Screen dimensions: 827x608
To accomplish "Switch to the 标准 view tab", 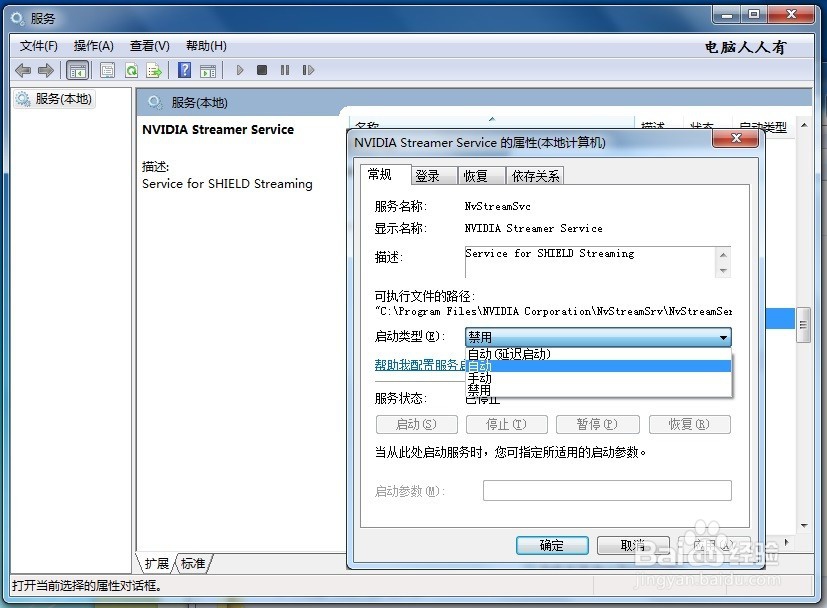I will pos(193,564).
